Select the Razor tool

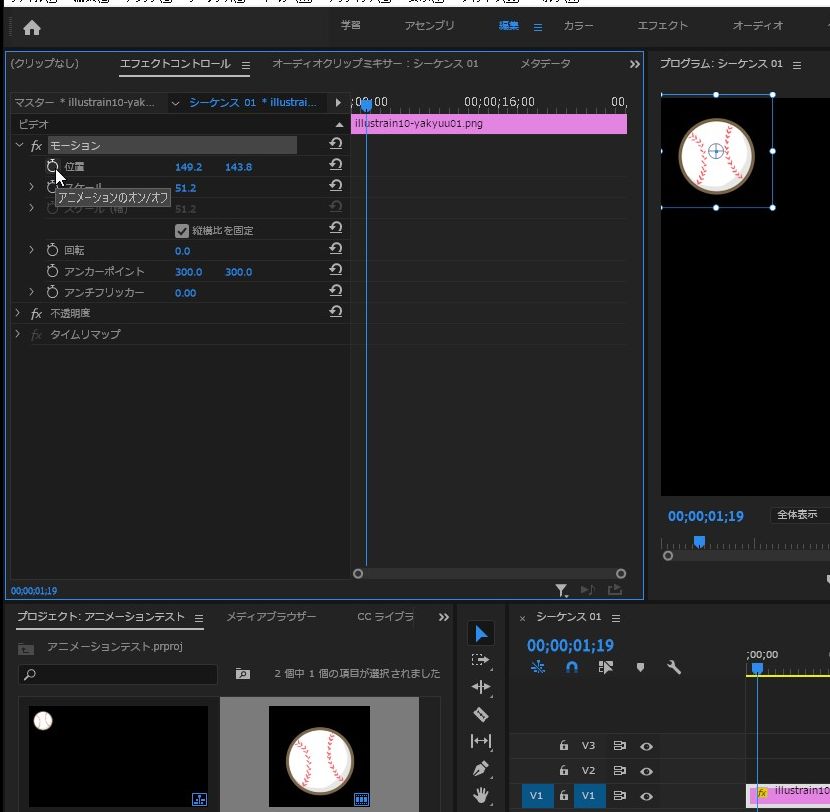[x=481, y=714]
